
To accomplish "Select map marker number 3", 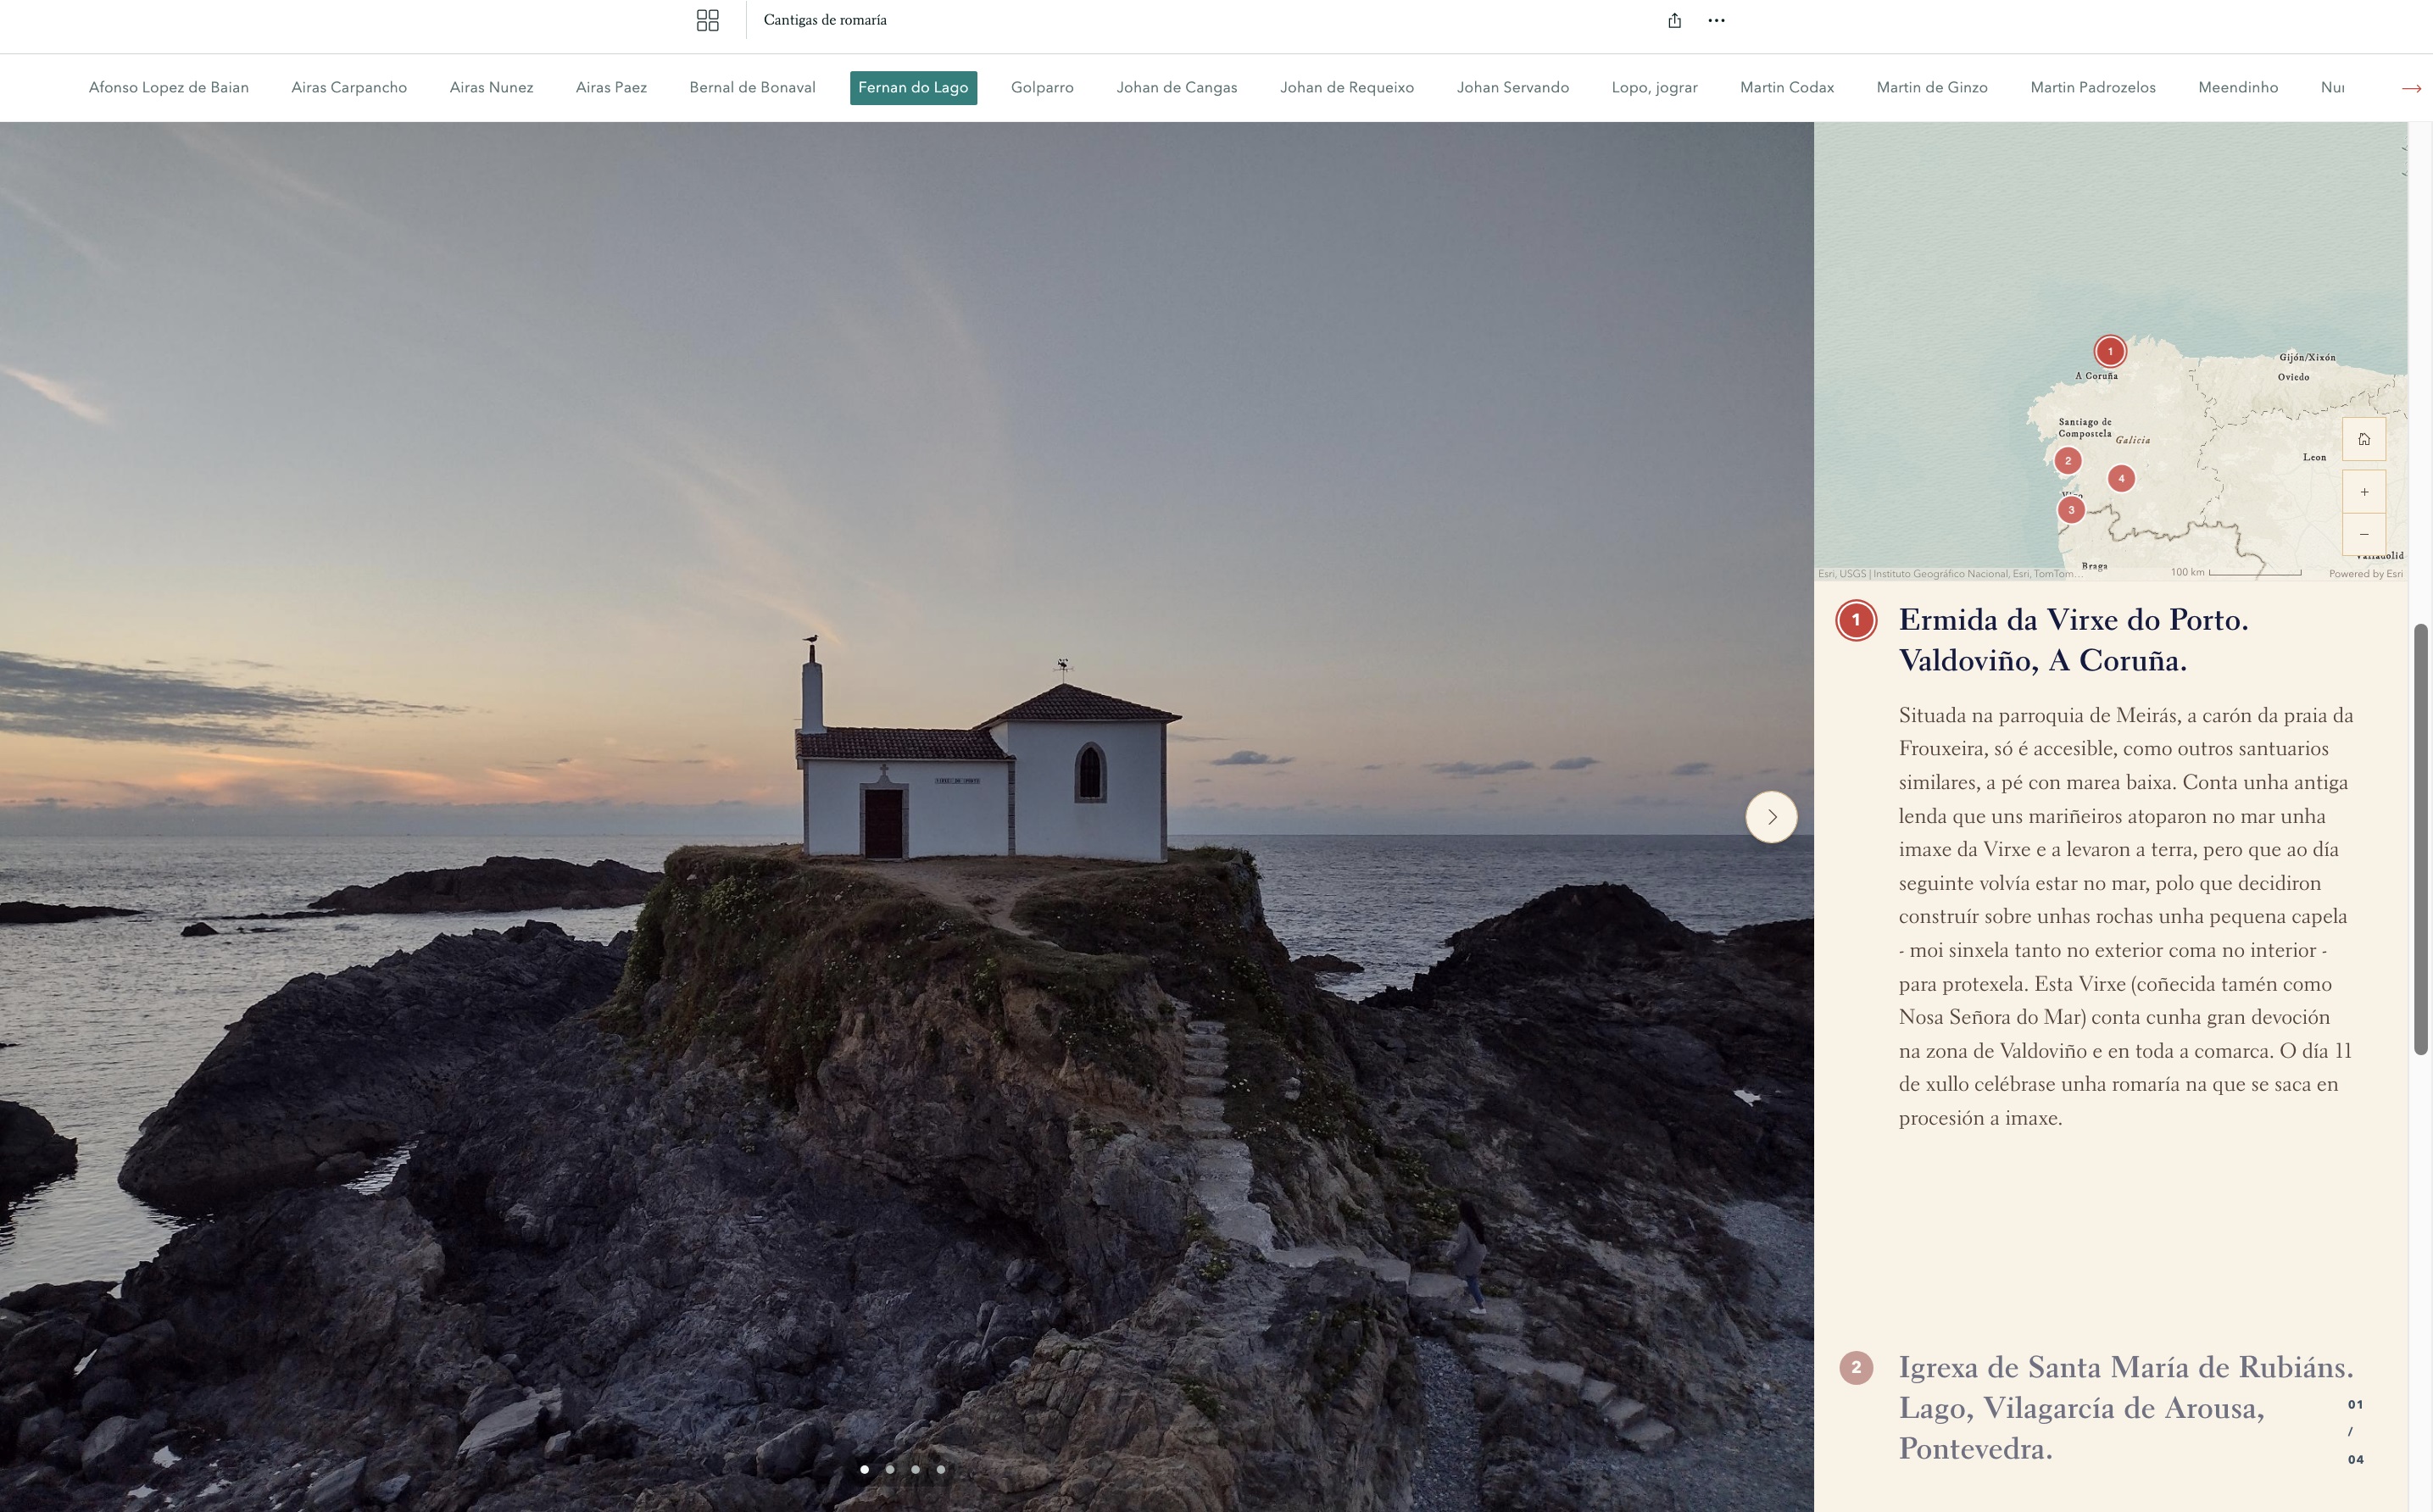I will point(2070,510).
